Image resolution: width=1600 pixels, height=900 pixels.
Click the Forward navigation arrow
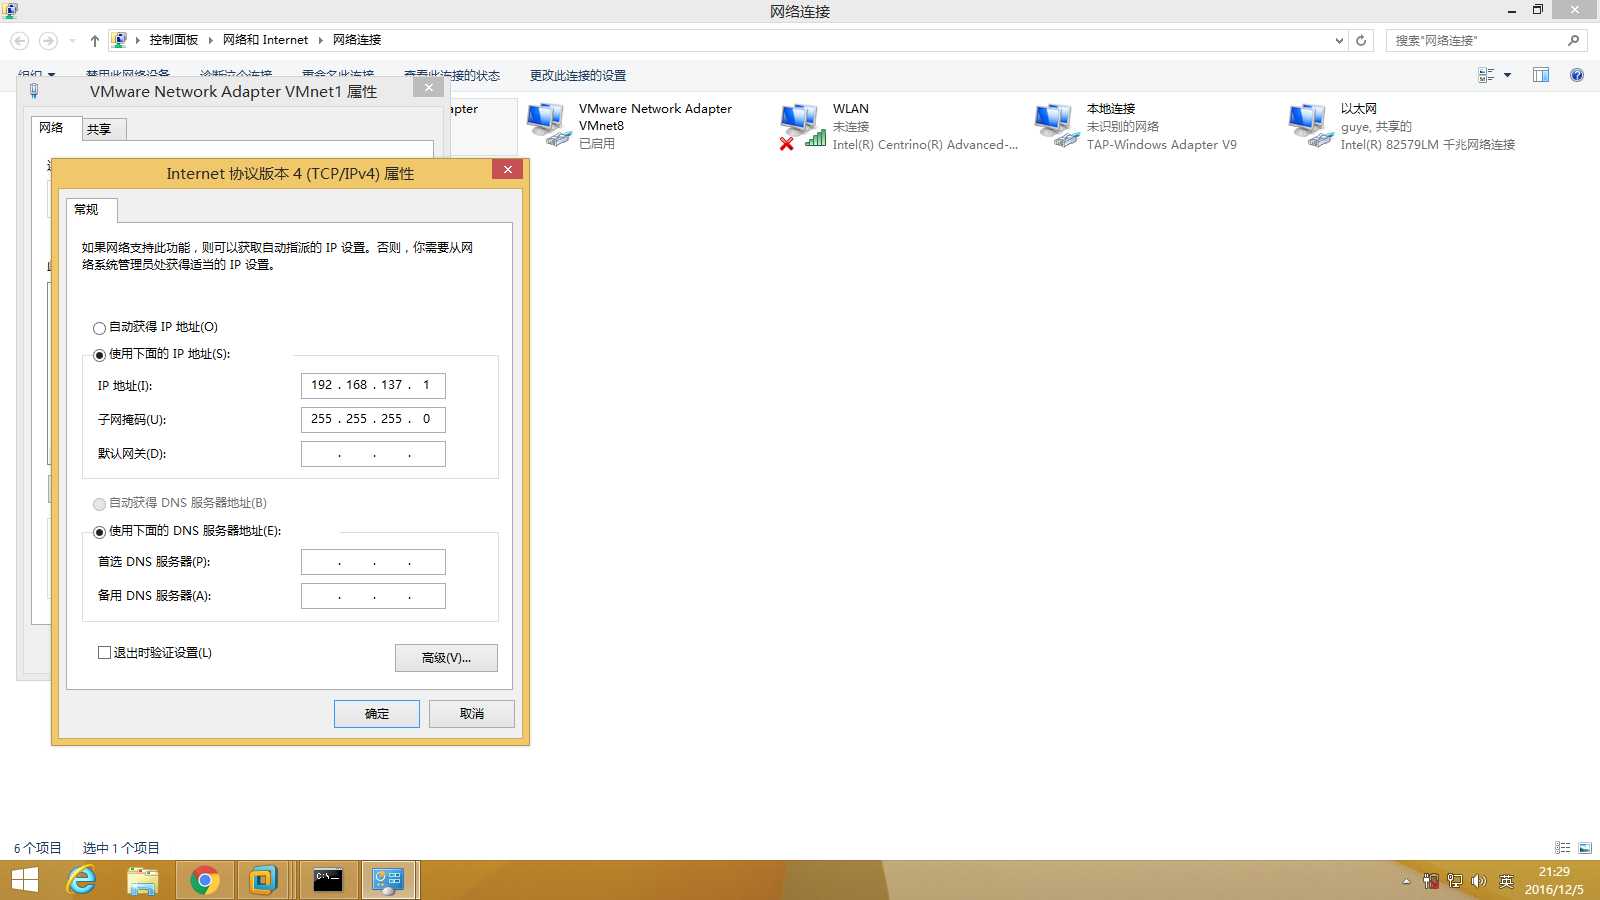pos(48,41)
